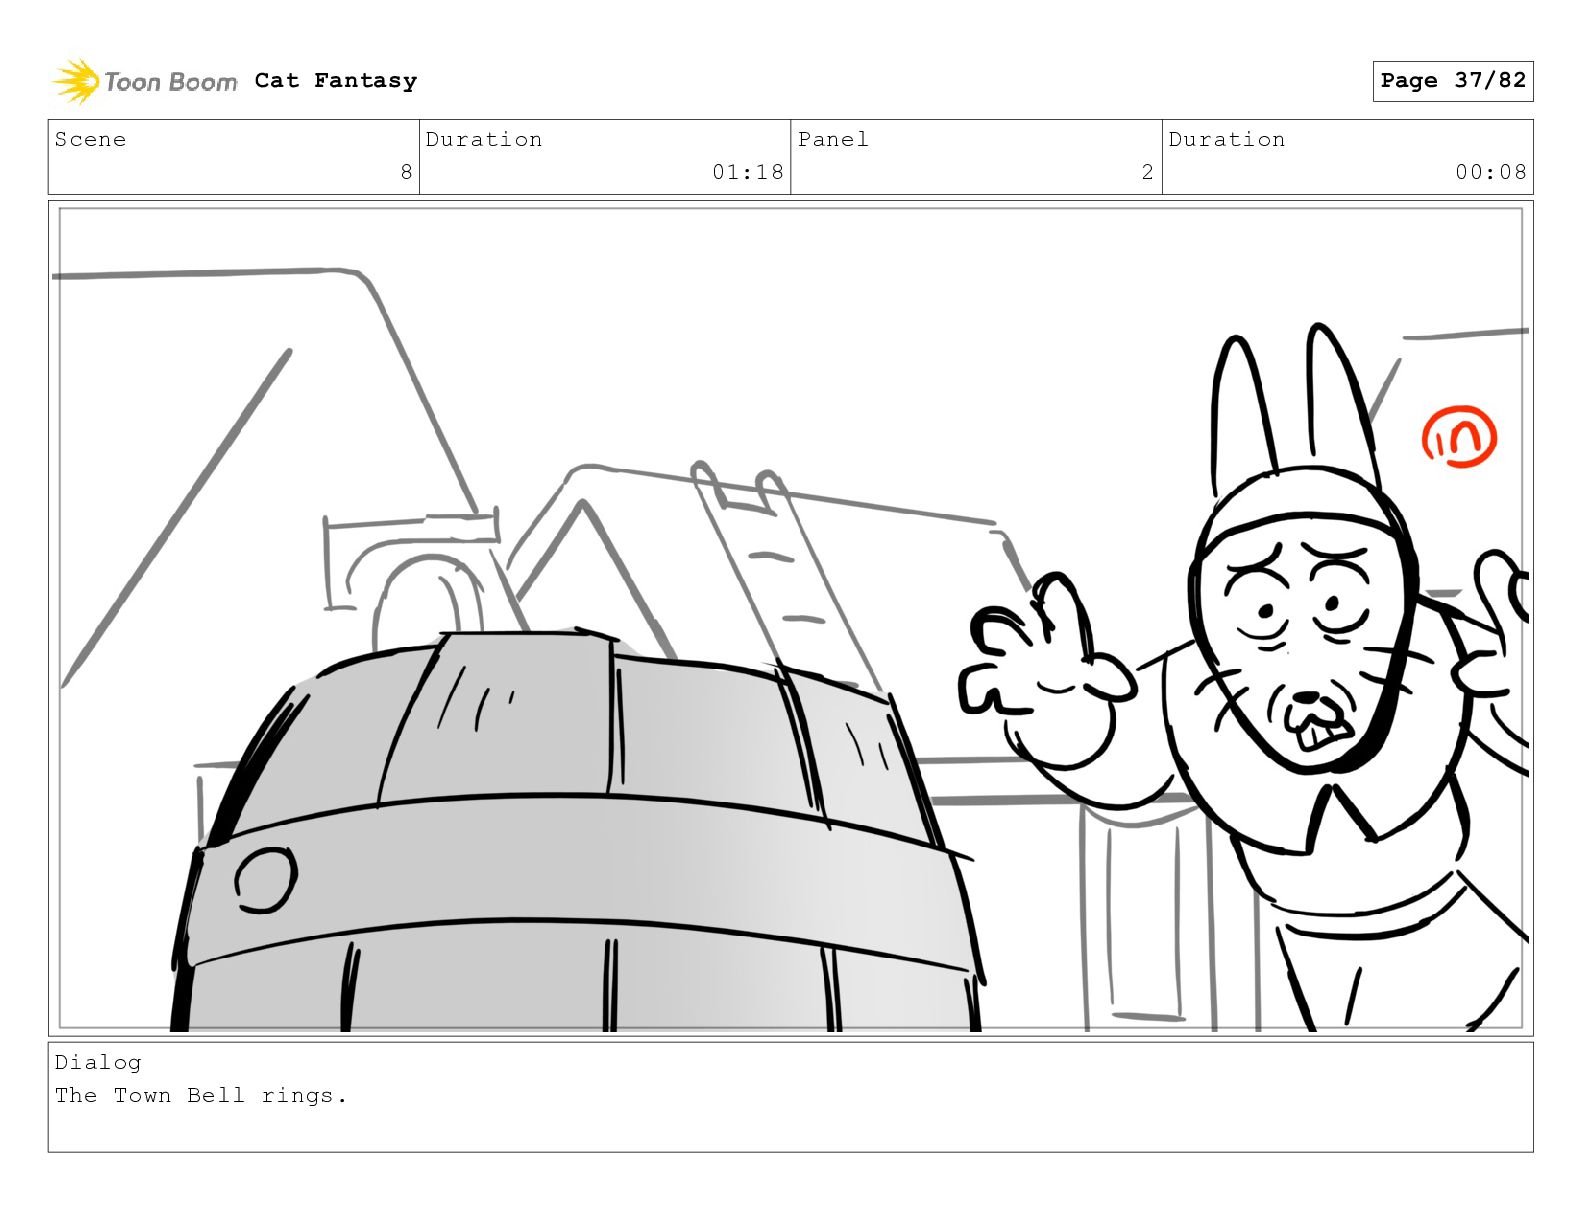This screenshot has width=1584, height=1224.
Task: Click the Panel label in the header
Action: tap(833, 139)
